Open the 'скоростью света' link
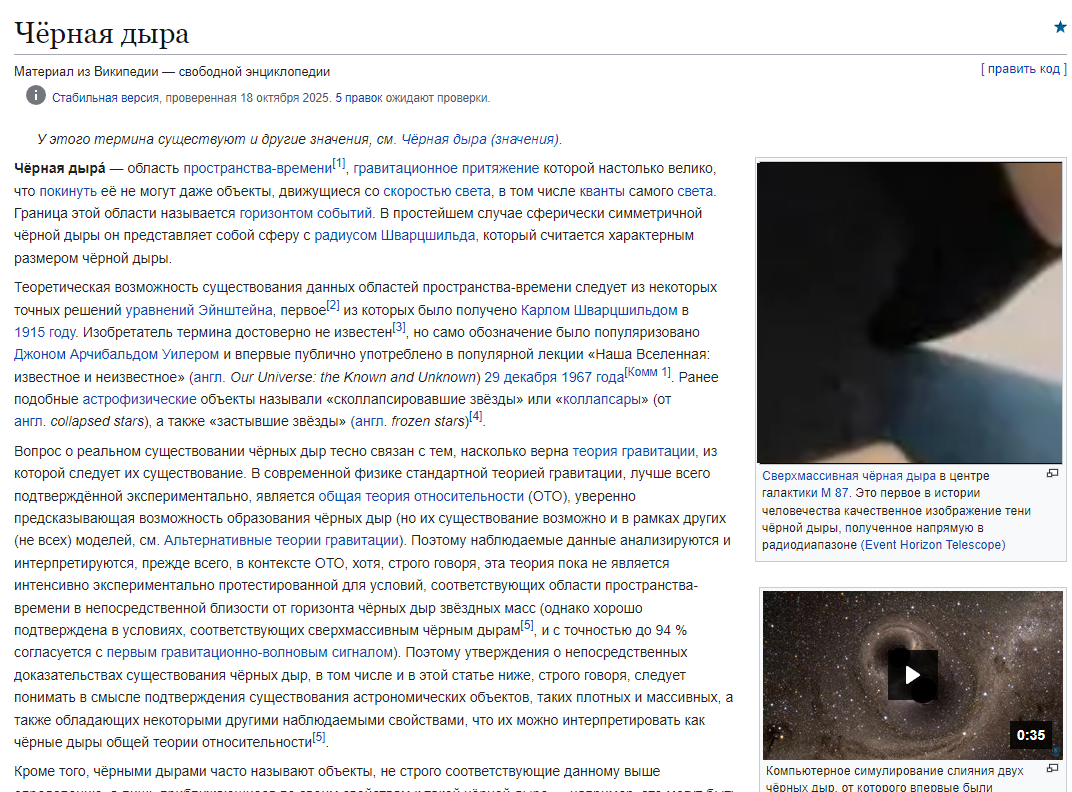 coord(437,191)
